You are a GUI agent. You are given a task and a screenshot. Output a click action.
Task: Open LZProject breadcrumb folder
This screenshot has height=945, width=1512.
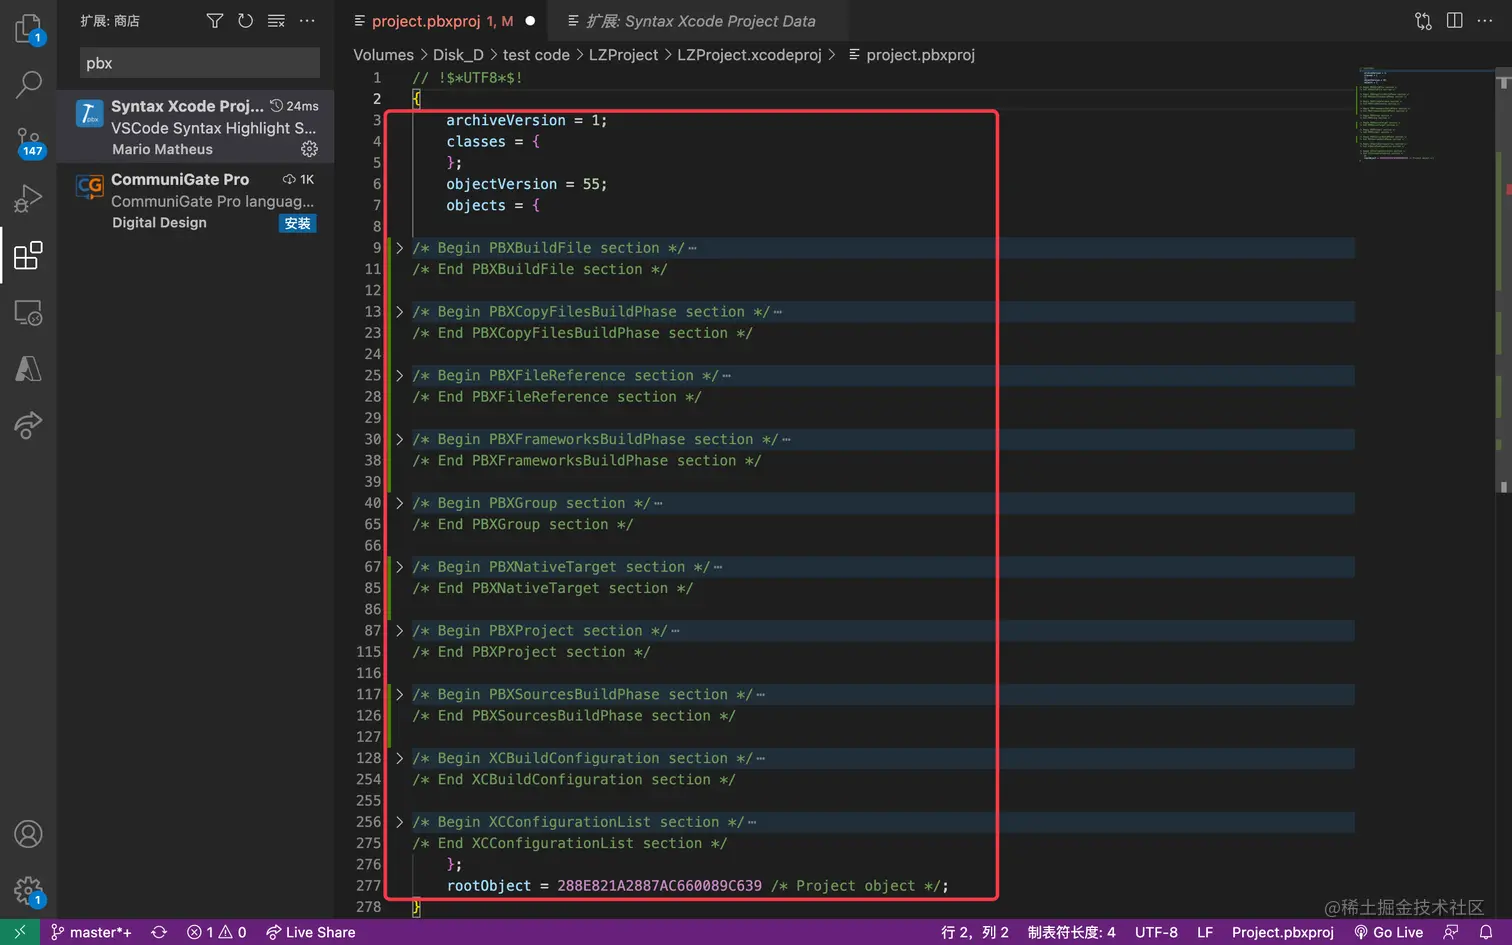point(623,55)
